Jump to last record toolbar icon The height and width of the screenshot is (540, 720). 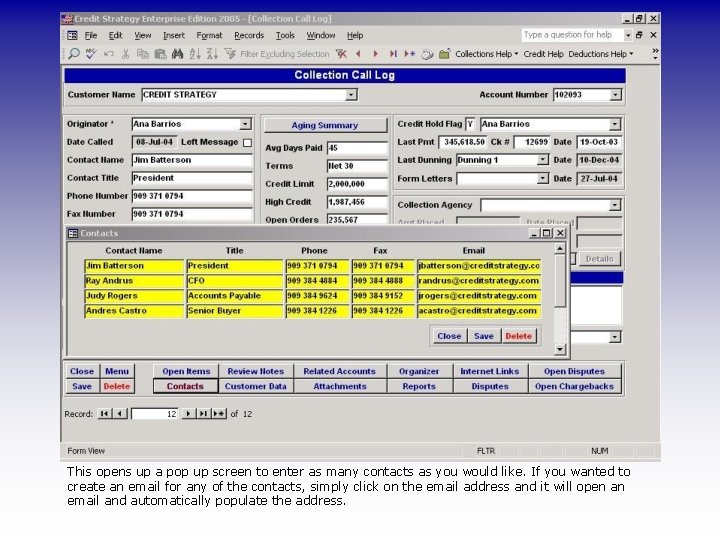pos(393,54)
